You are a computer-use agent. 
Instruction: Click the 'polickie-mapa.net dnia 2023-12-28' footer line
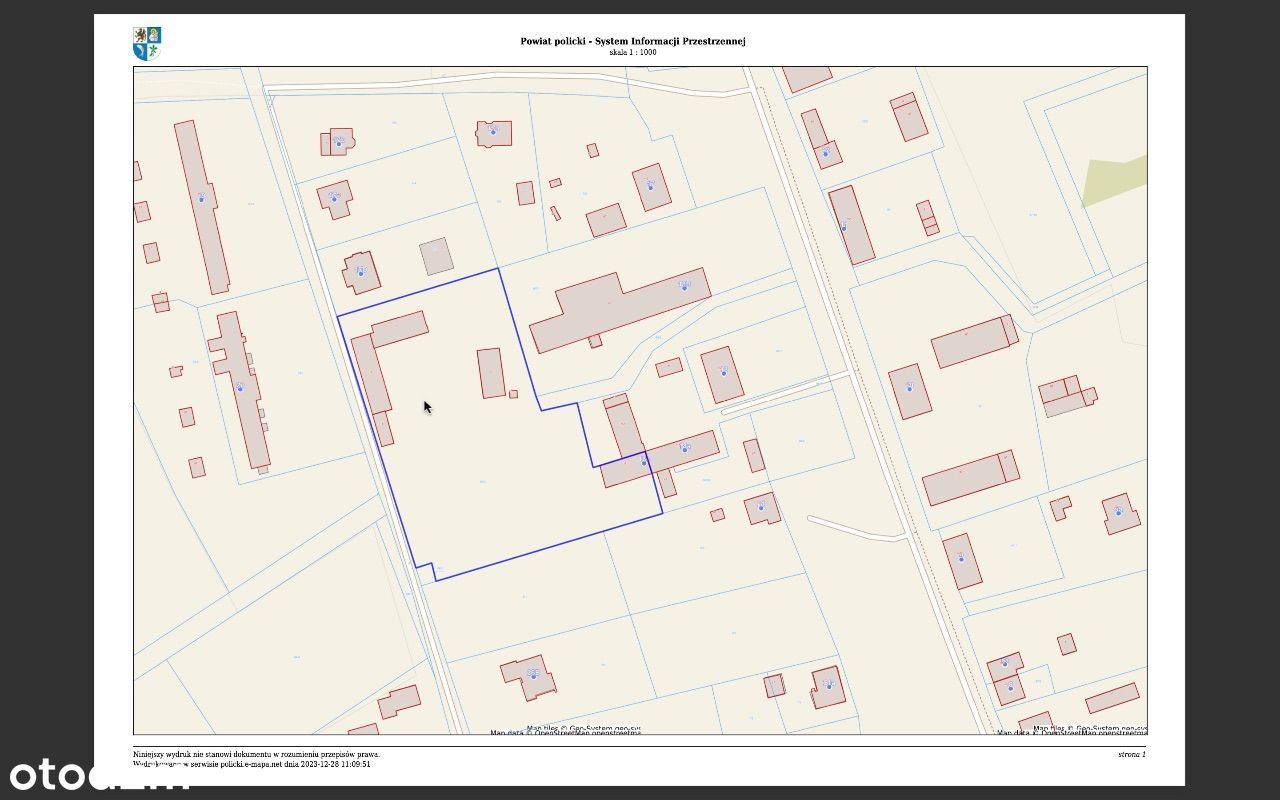252,764
